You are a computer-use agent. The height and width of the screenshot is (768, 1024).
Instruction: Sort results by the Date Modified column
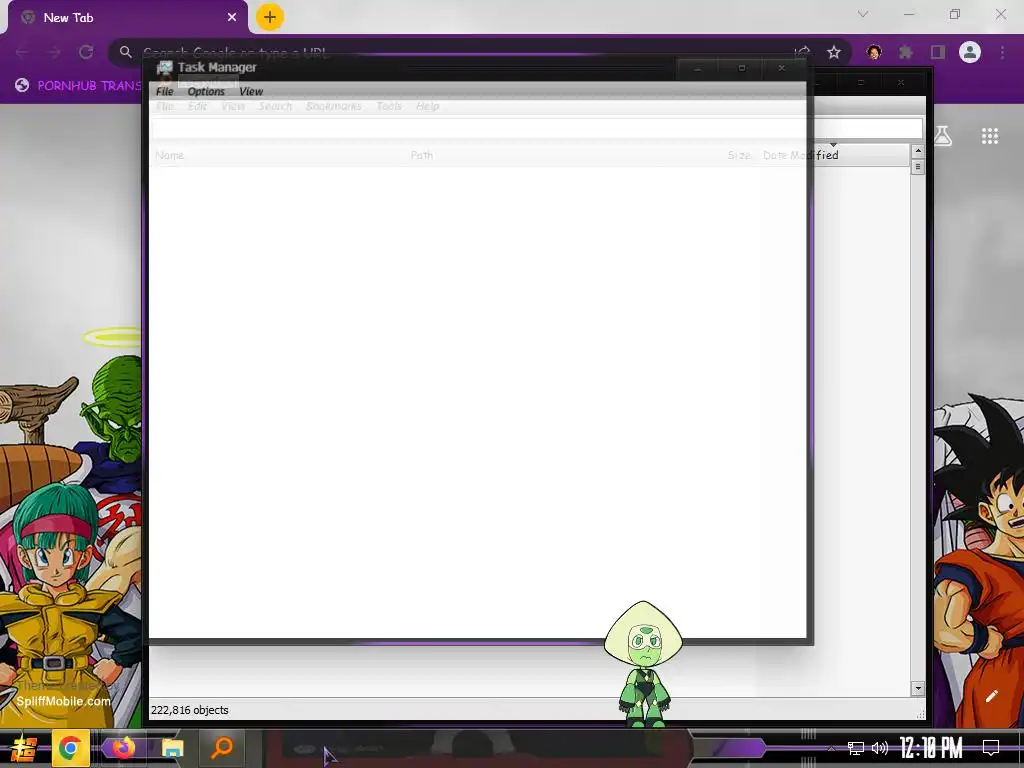click(801, 155)
